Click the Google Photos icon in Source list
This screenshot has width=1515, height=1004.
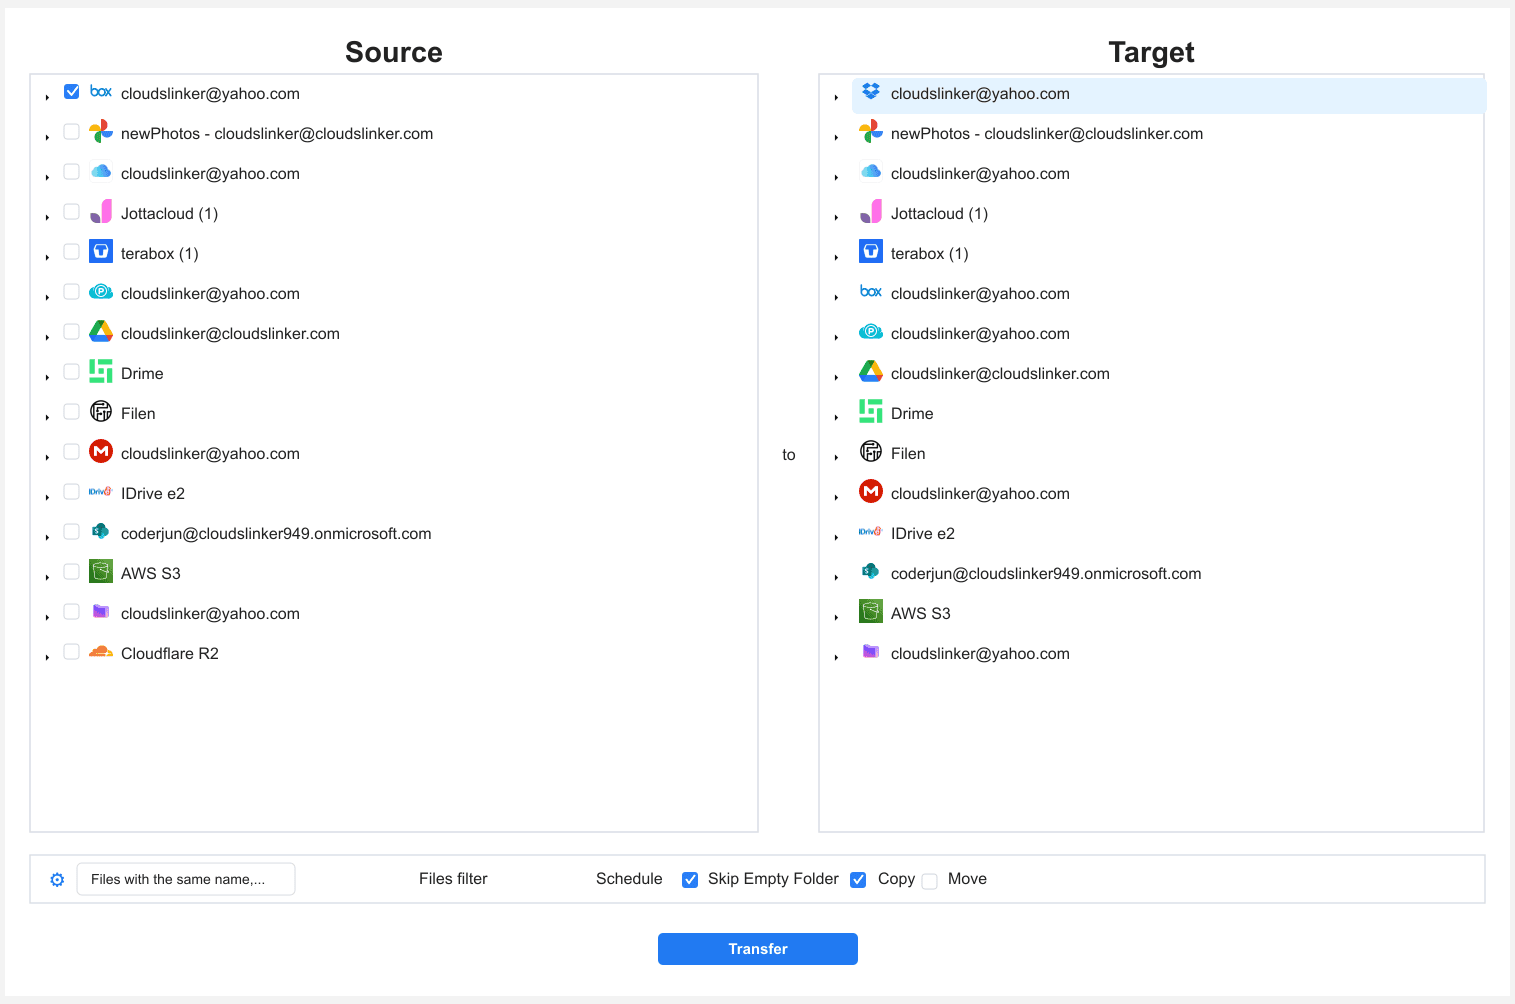(101, 131)
